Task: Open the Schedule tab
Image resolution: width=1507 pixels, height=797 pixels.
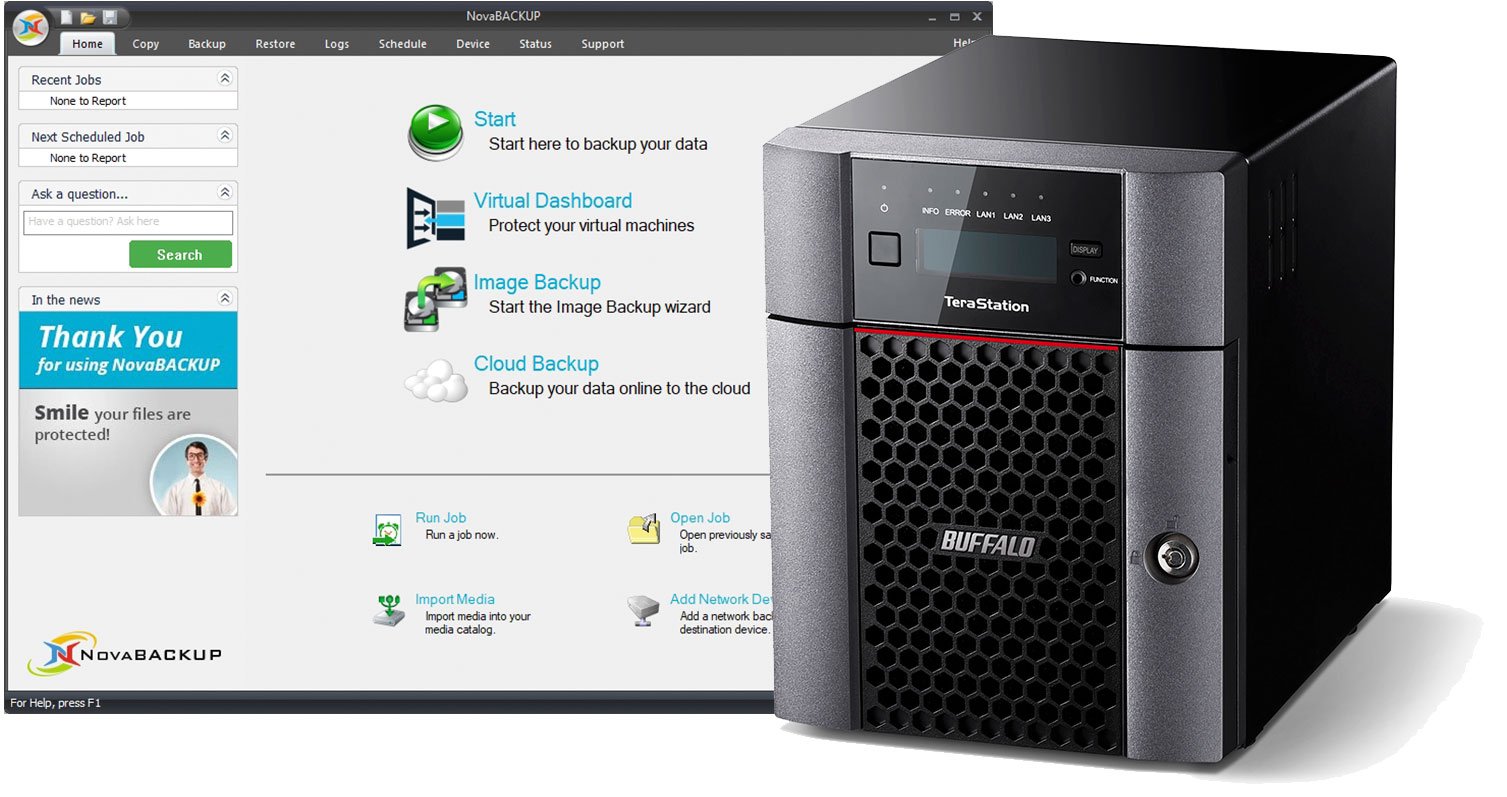Action: [x=402, y=44]
